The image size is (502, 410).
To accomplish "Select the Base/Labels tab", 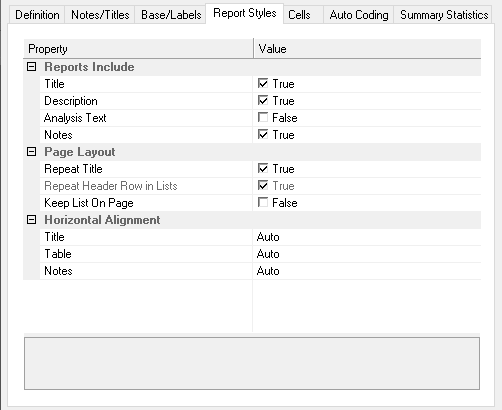I will [x=171, y=15].
